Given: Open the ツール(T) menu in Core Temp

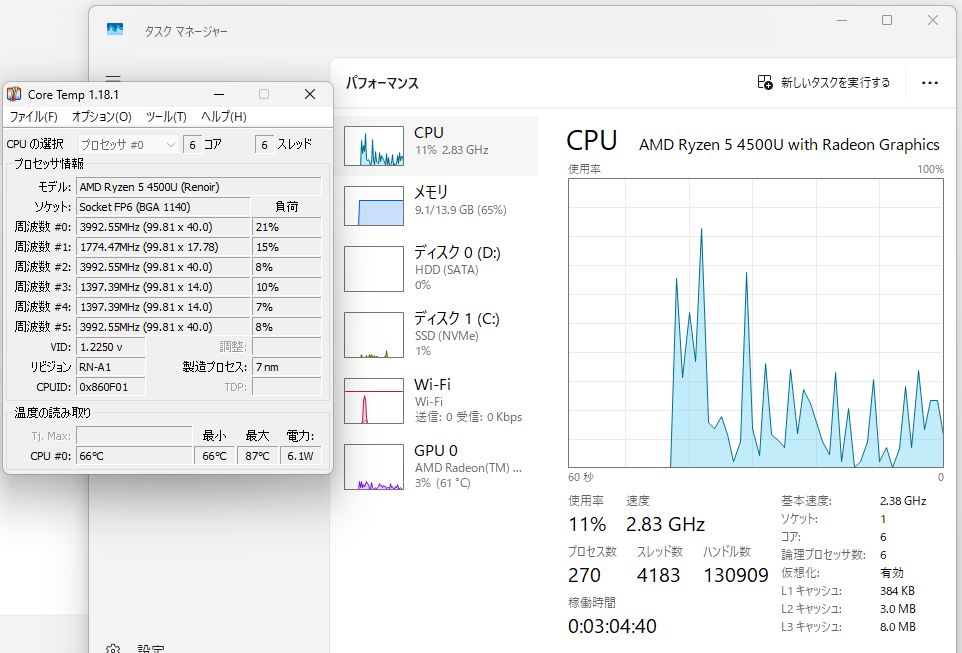Looking at the screenshot, I should [166, 117].
